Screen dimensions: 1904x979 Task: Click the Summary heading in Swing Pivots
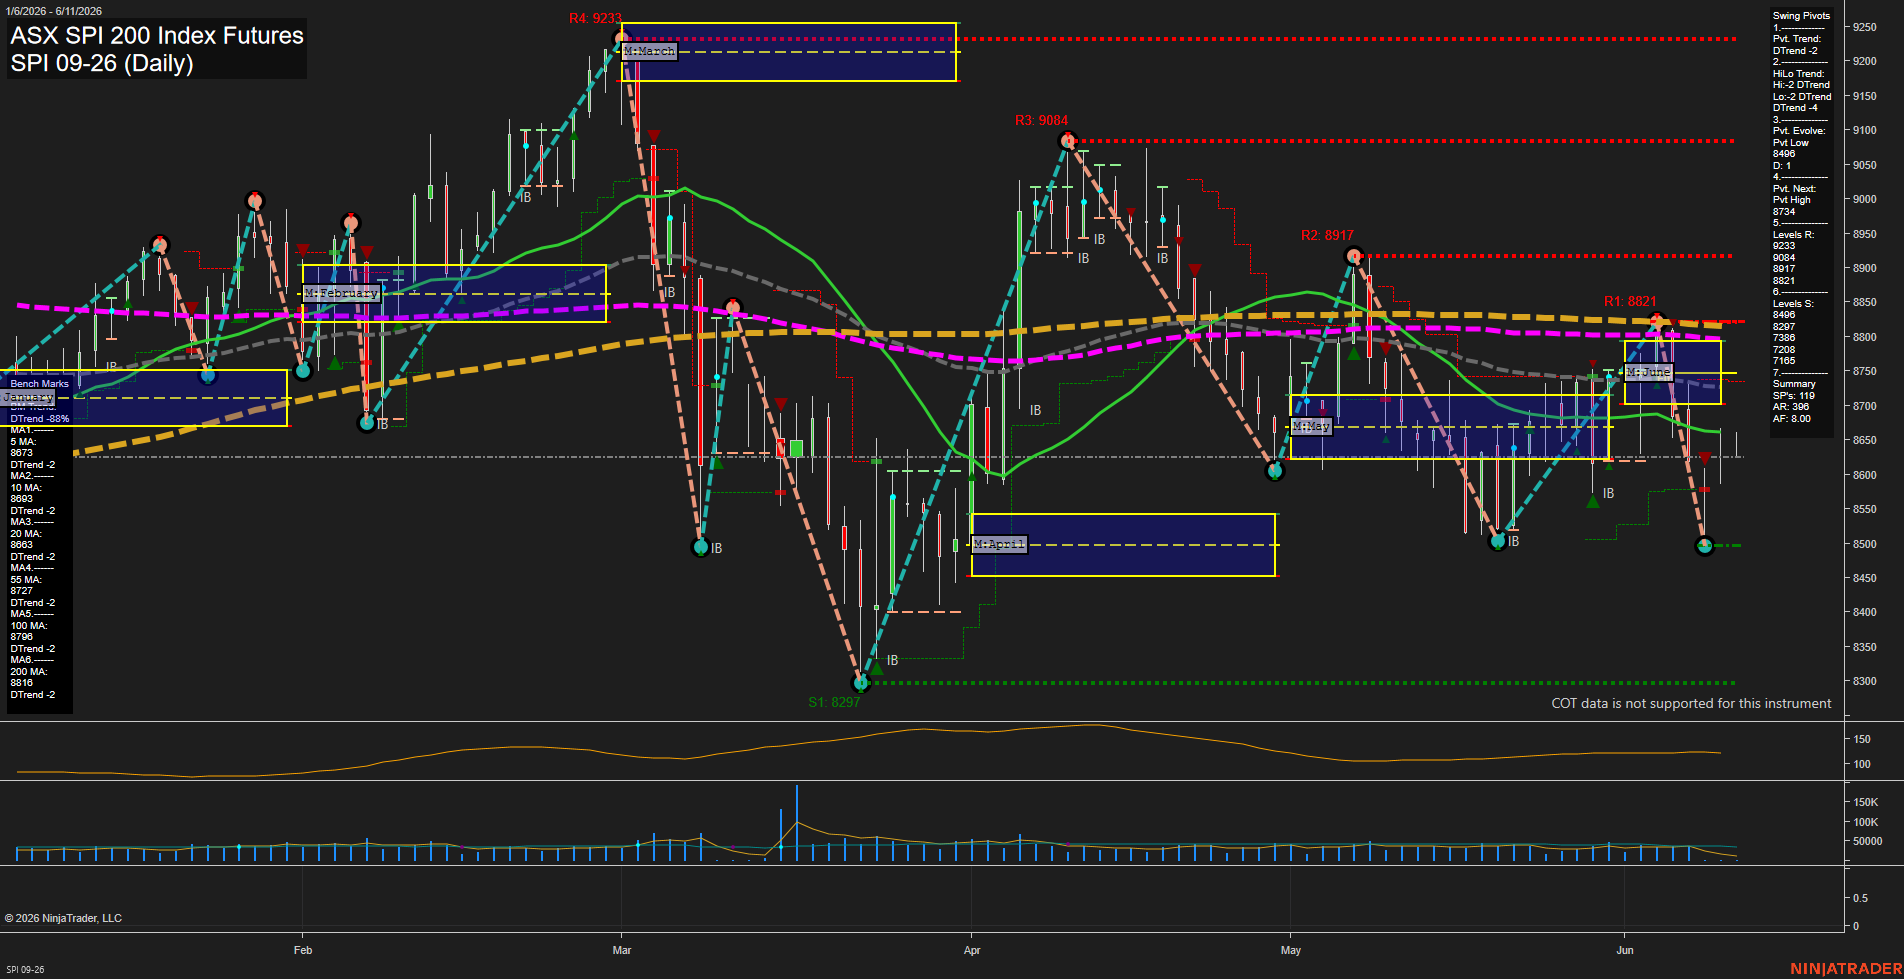coord(1794,384)
